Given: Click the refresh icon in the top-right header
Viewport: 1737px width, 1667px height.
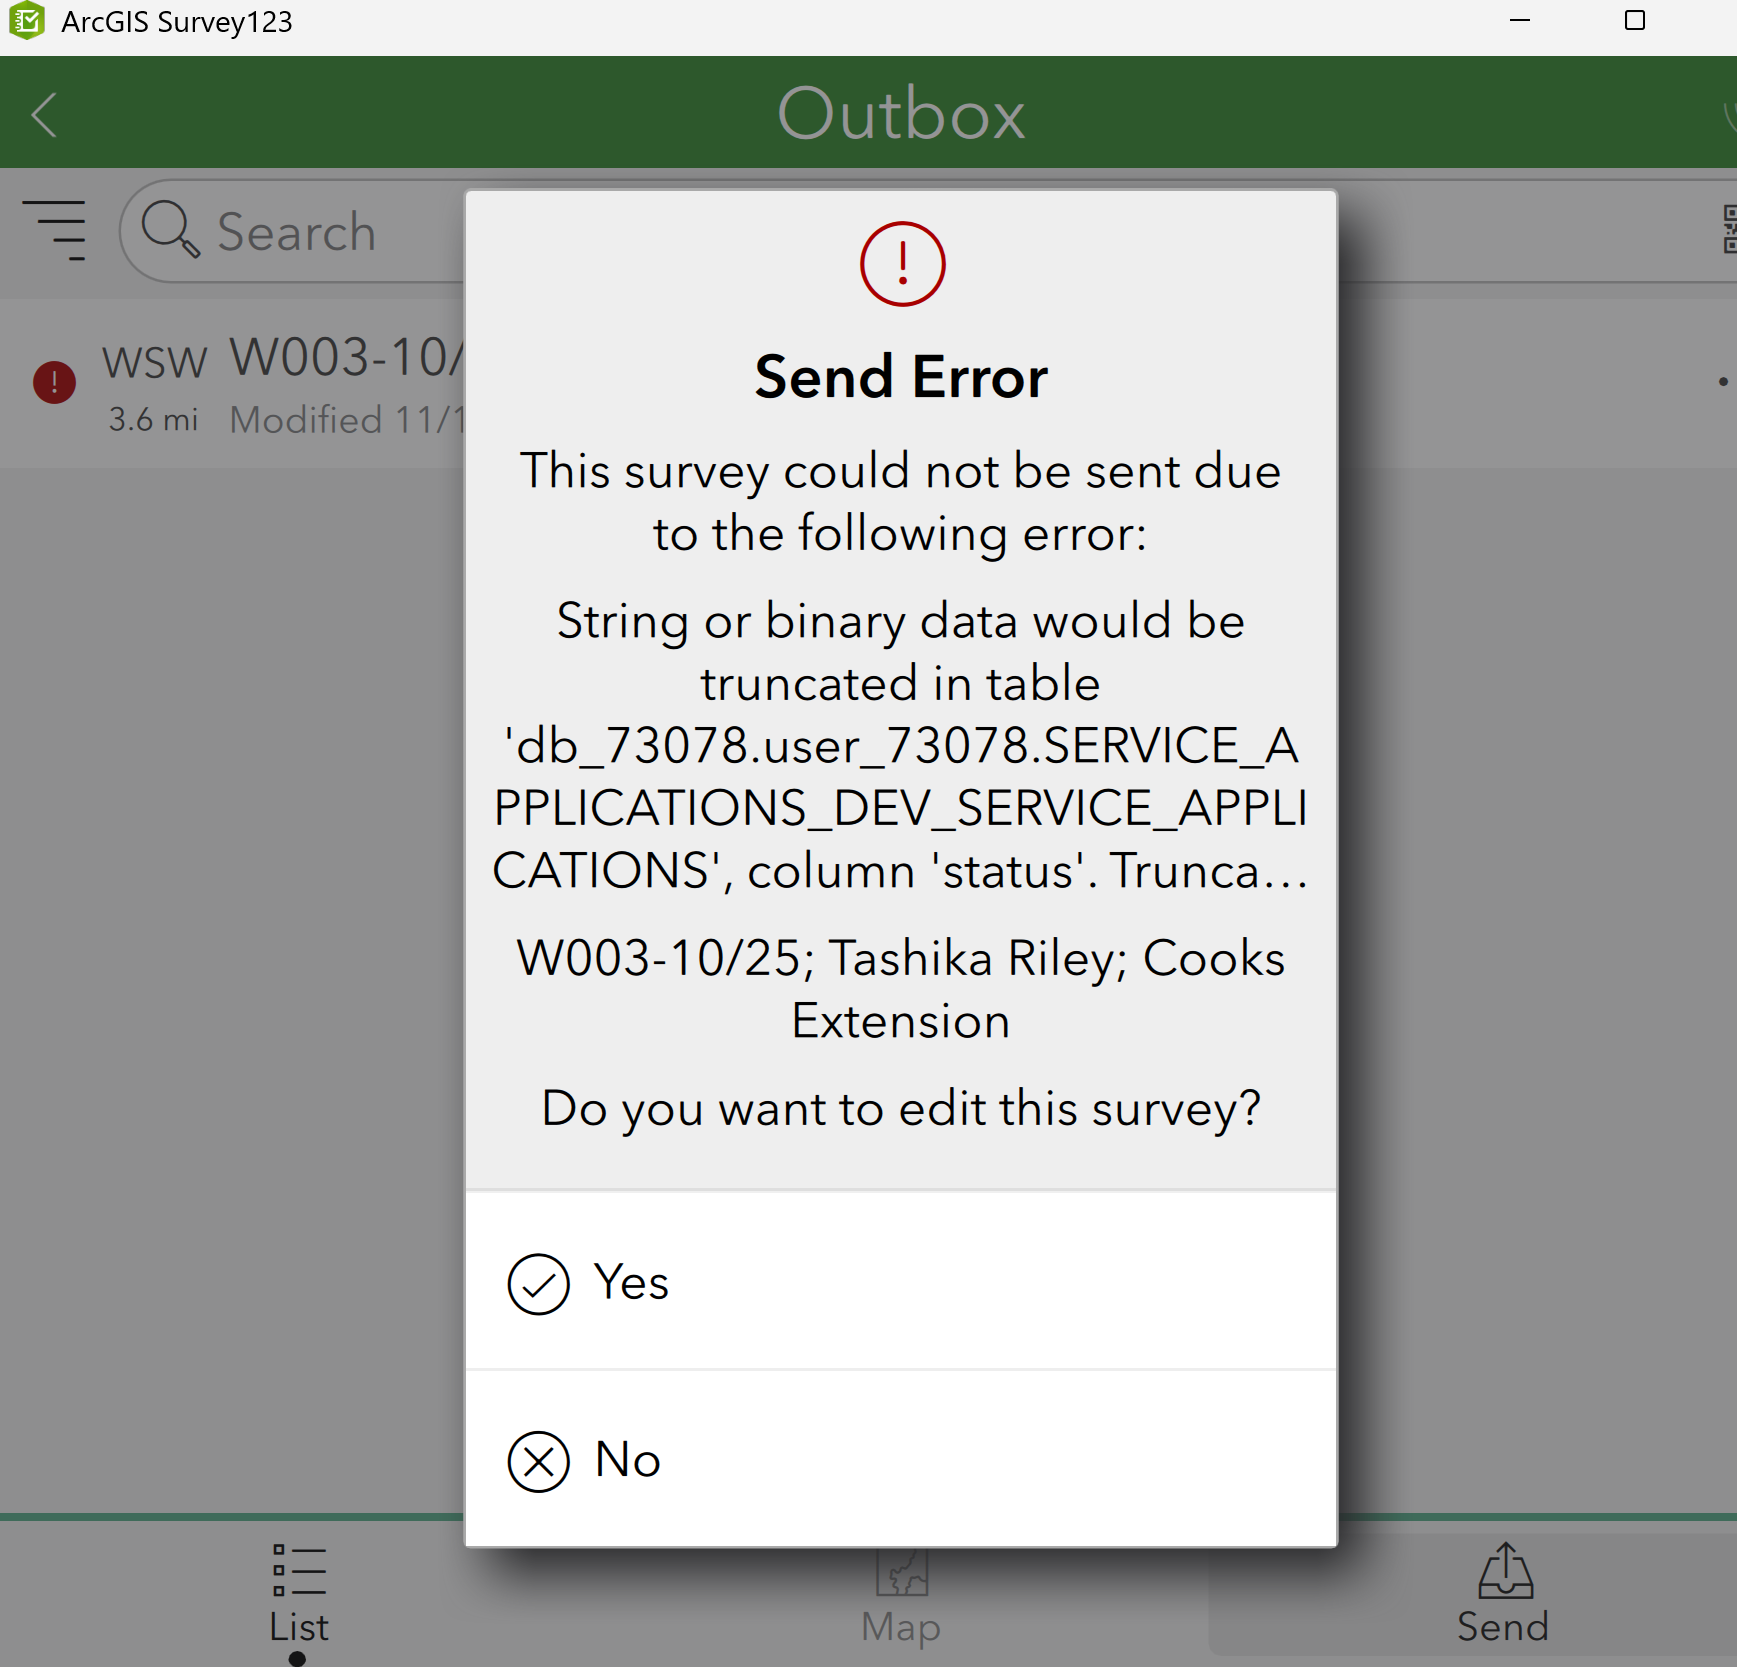Looking at the screenshot, I should click(1731, 113).
